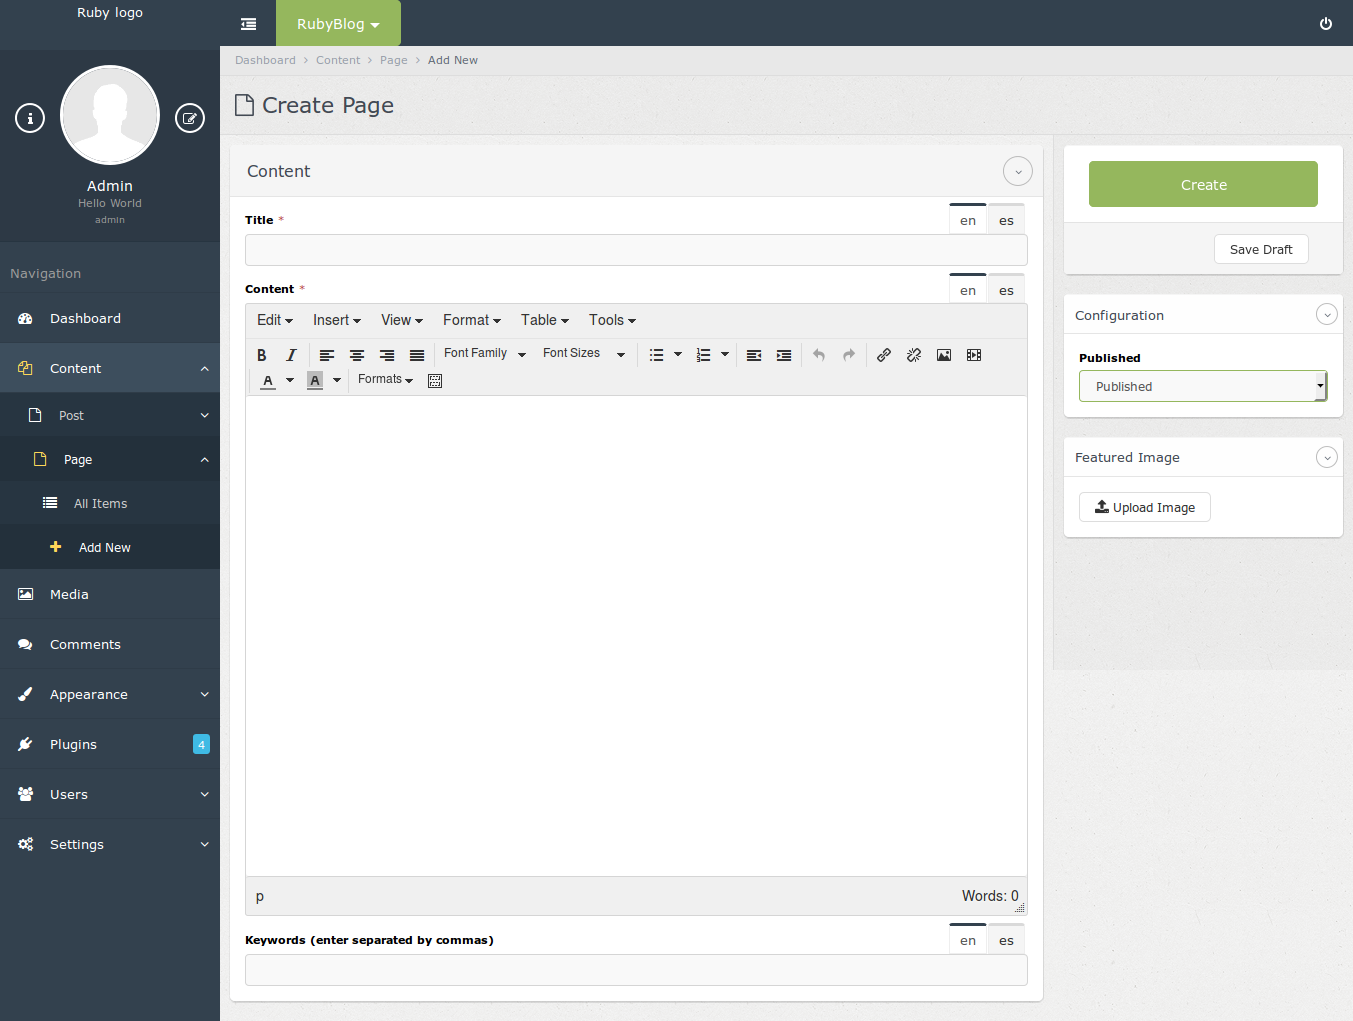Click the insert image icon in toolbar

coord(944,355)
